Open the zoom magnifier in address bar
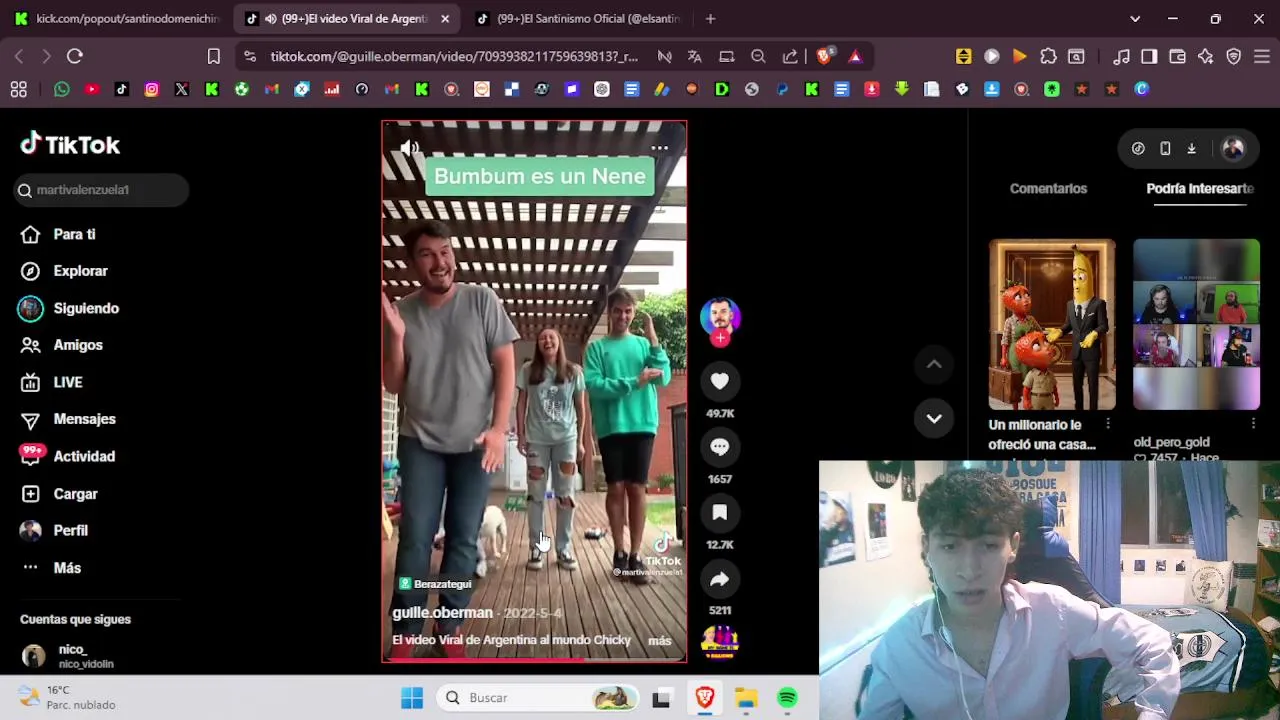Screen dimensions: 1280x720 (x=758, y=56)
